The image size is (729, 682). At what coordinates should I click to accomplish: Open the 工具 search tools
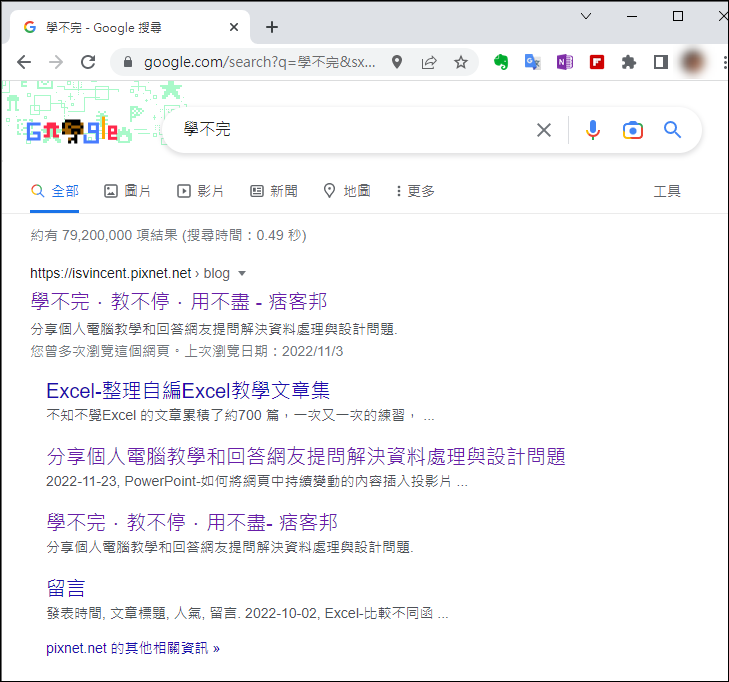[667, 191]
